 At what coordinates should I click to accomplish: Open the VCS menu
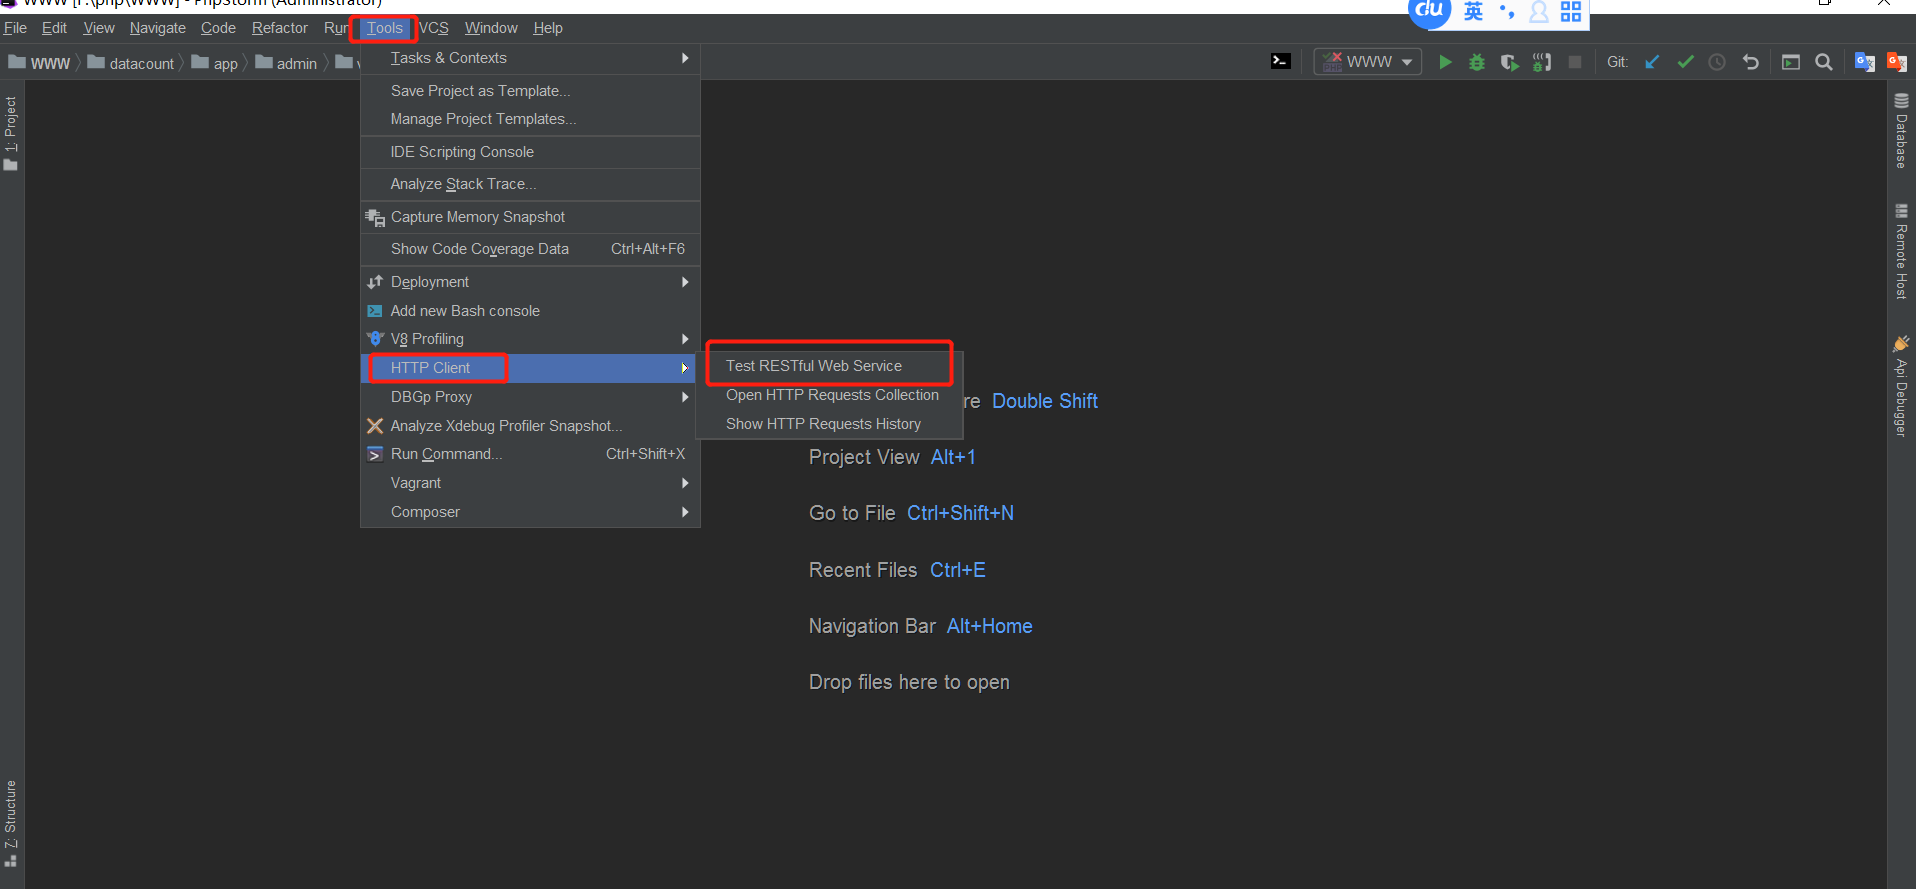point(434,28)
